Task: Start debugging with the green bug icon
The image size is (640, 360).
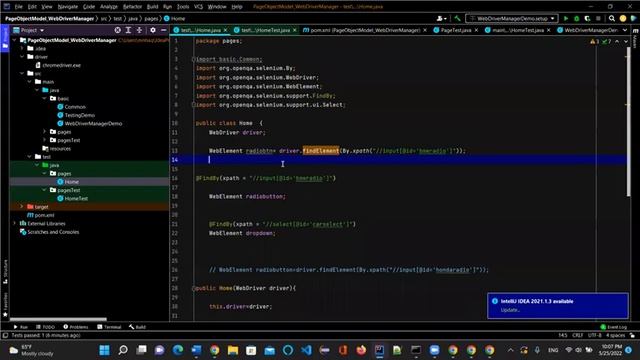Action: (576, 18)
